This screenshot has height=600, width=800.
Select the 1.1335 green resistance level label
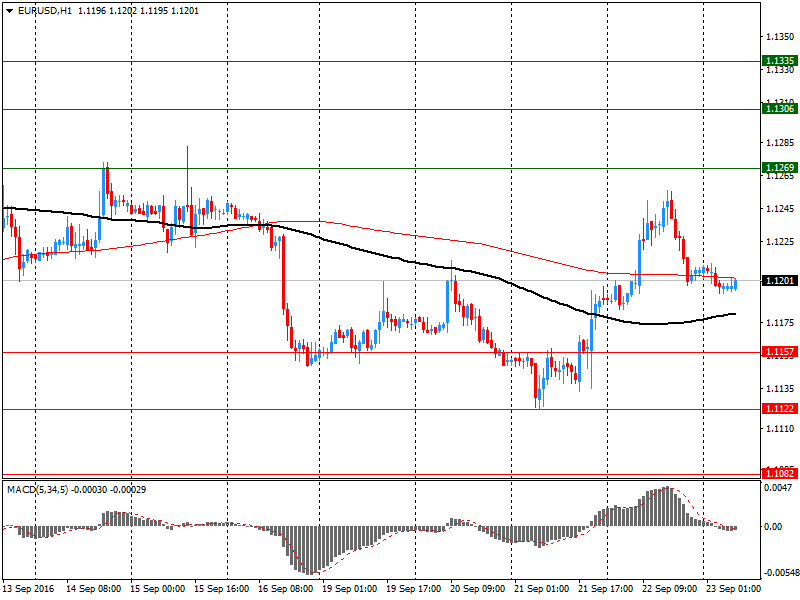[x=780, y=61]
